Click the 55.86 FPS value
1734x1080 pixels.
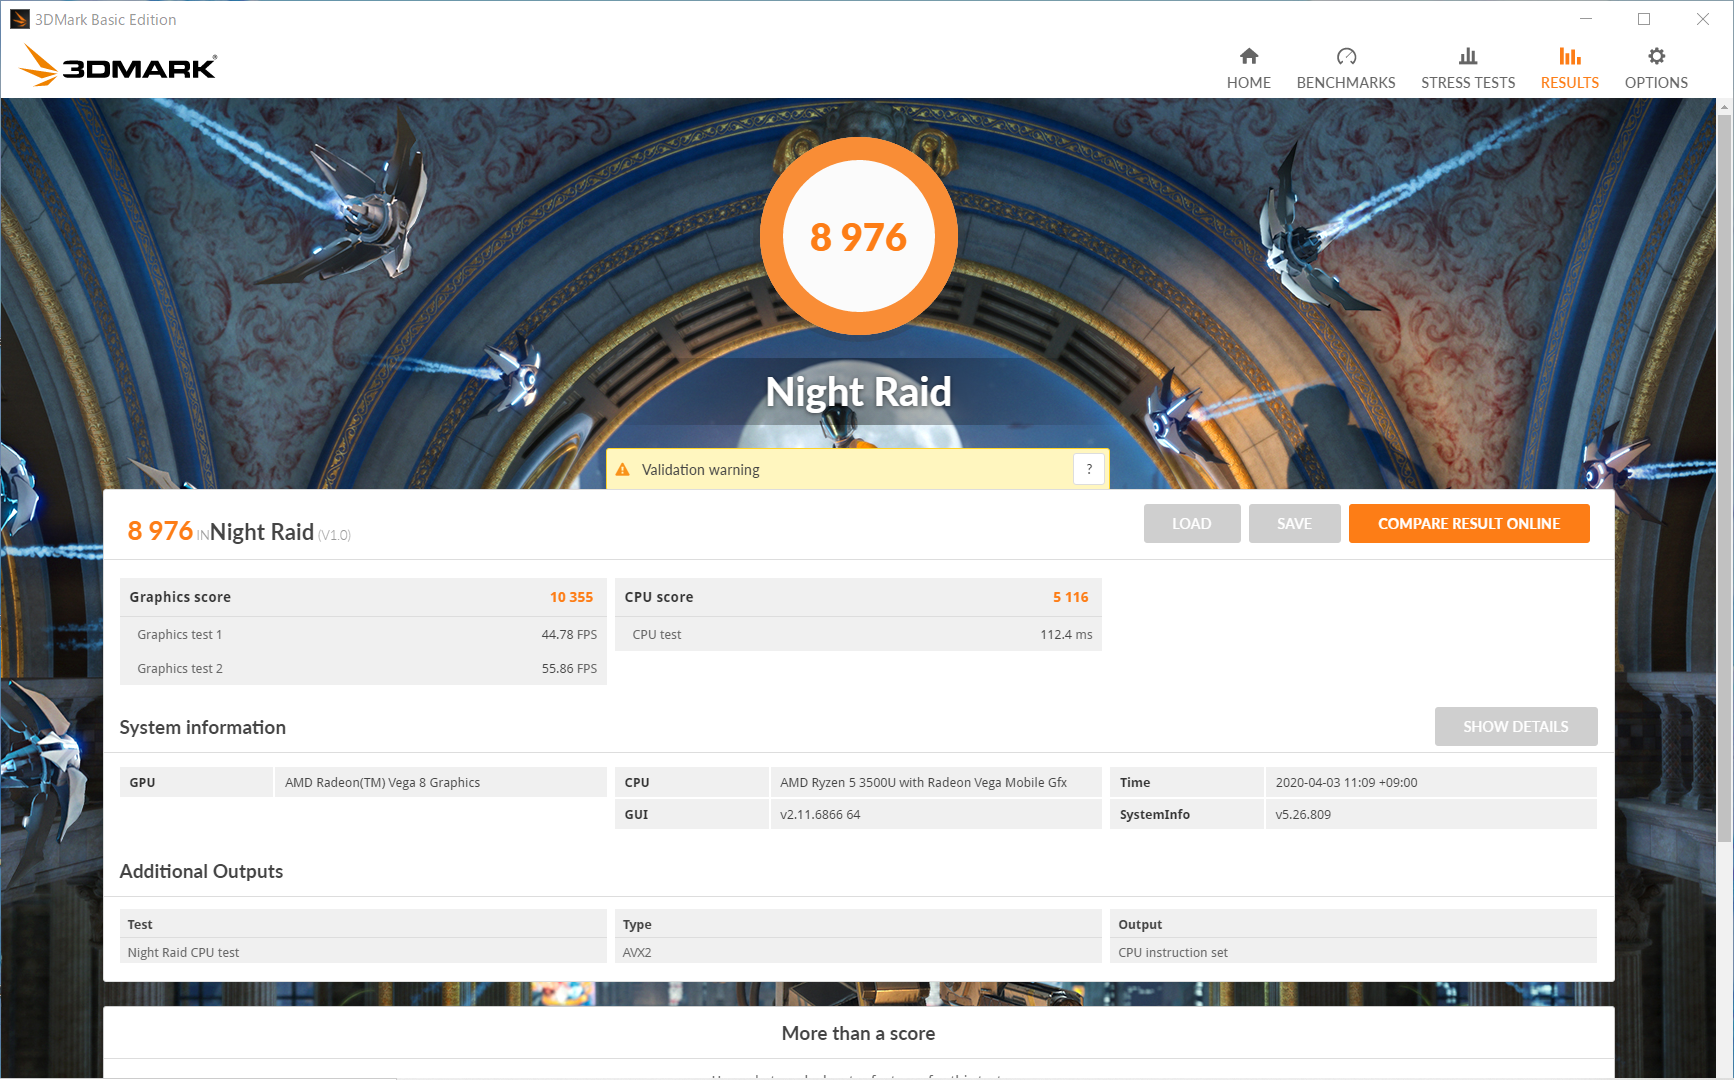click(569, 668)
